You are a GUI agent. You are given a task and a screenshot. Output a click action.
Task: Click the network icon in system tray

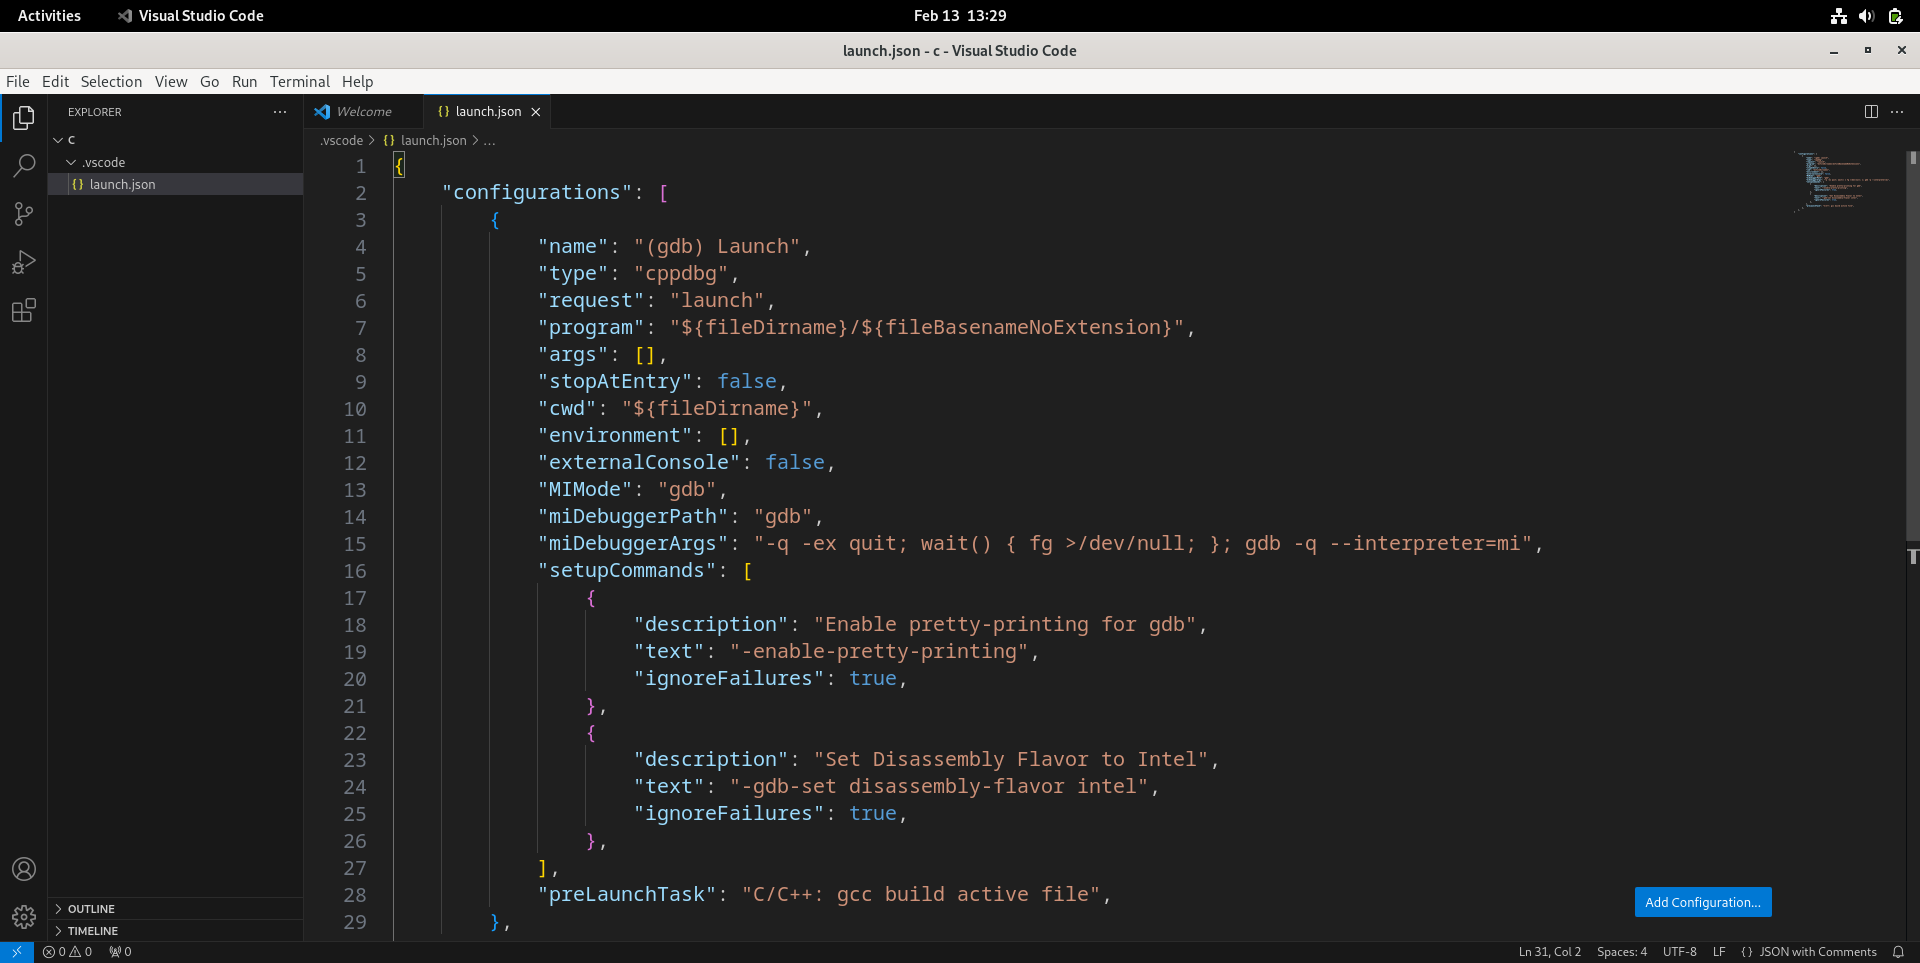pyautogui.click(x=1838, y=16)
